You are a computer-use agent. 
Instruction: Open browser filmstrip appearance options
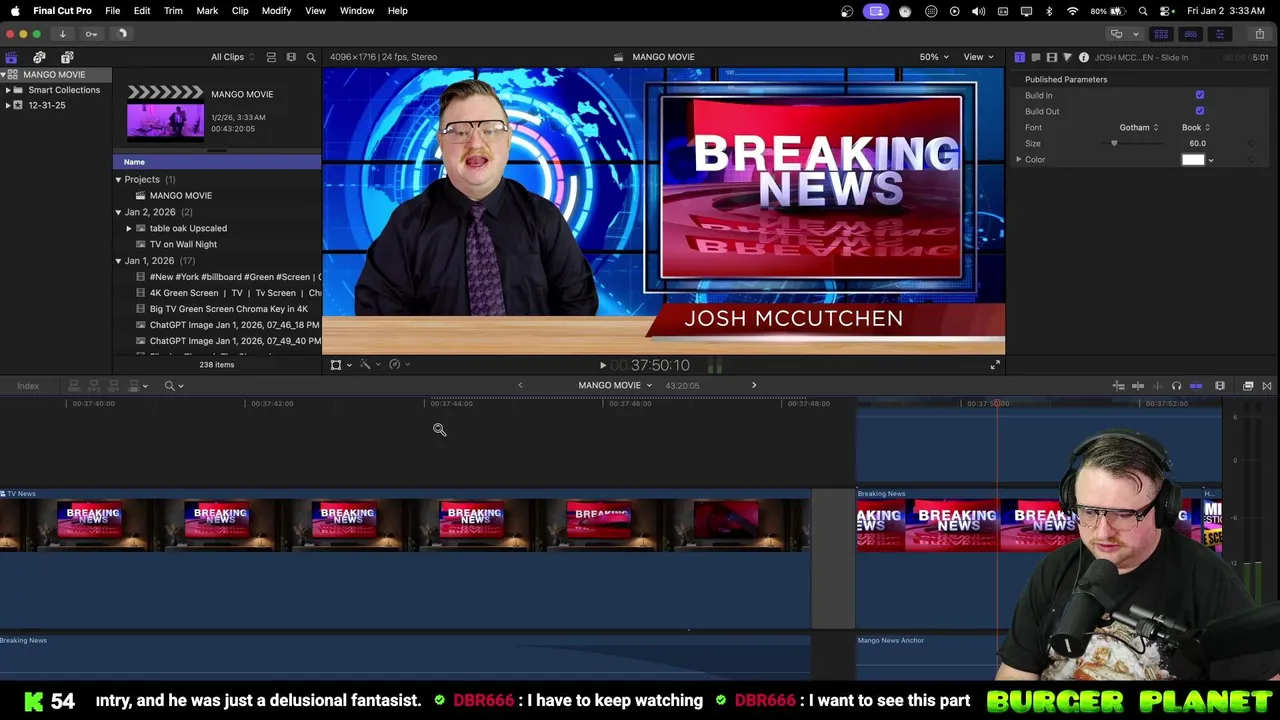click(291, 57)
